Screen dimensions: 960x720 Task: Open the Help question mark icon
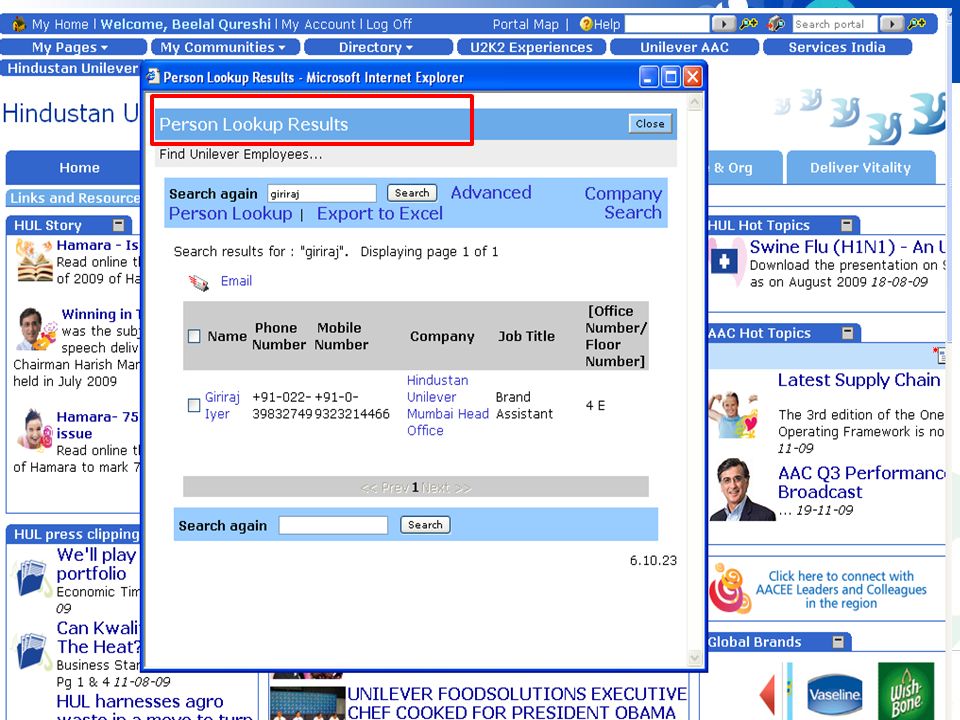click(586, 24)
